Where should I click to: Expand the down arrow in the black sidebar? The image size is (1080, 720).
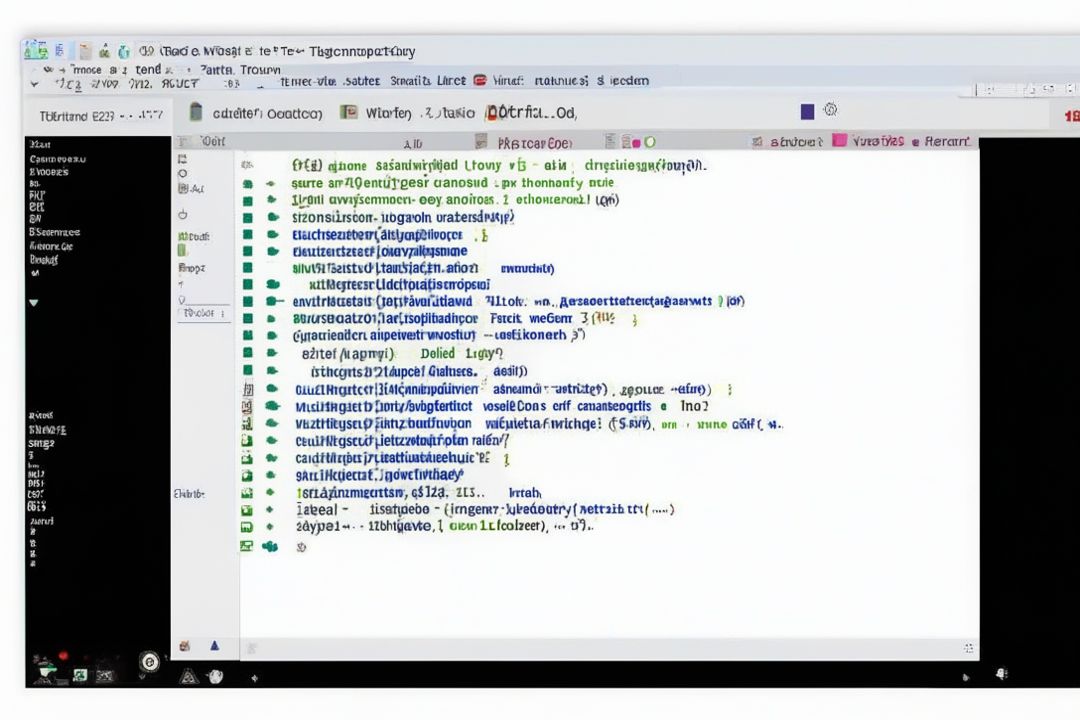pyautogui.click(x=34, y=301)
